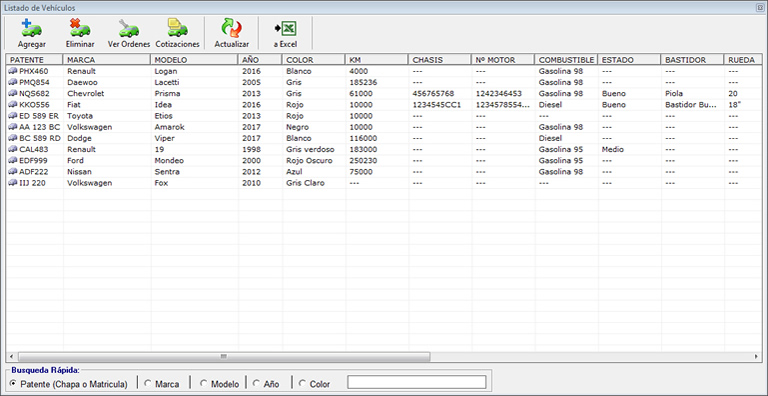The width and height of the screenshot is (768, 396).
Task: Click car icon beside EDF999
Action: (x=13, y=161)
